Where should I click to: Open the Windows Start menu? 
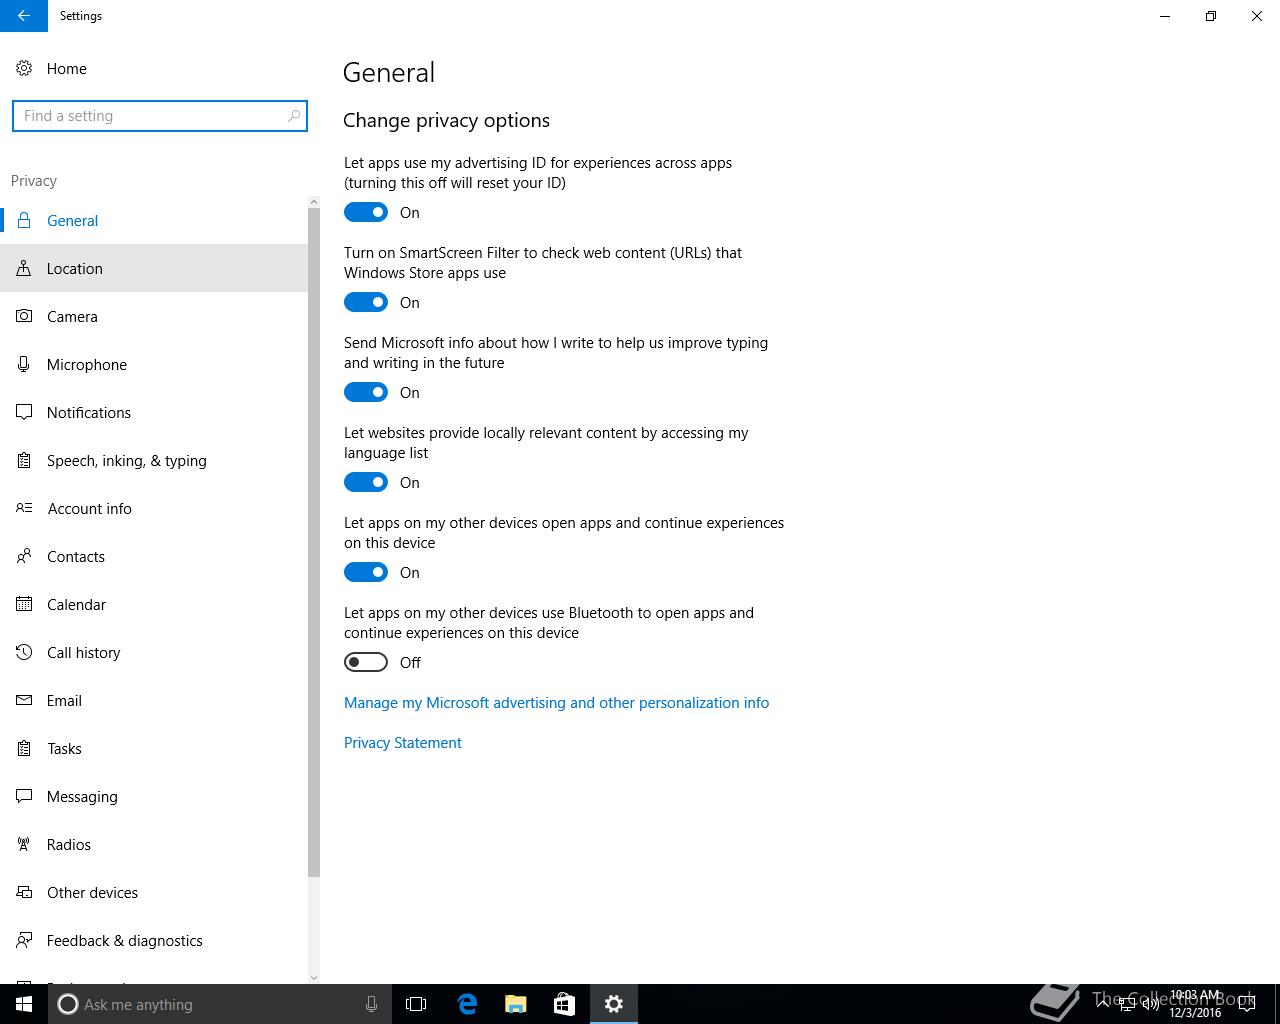point(24,1004)
